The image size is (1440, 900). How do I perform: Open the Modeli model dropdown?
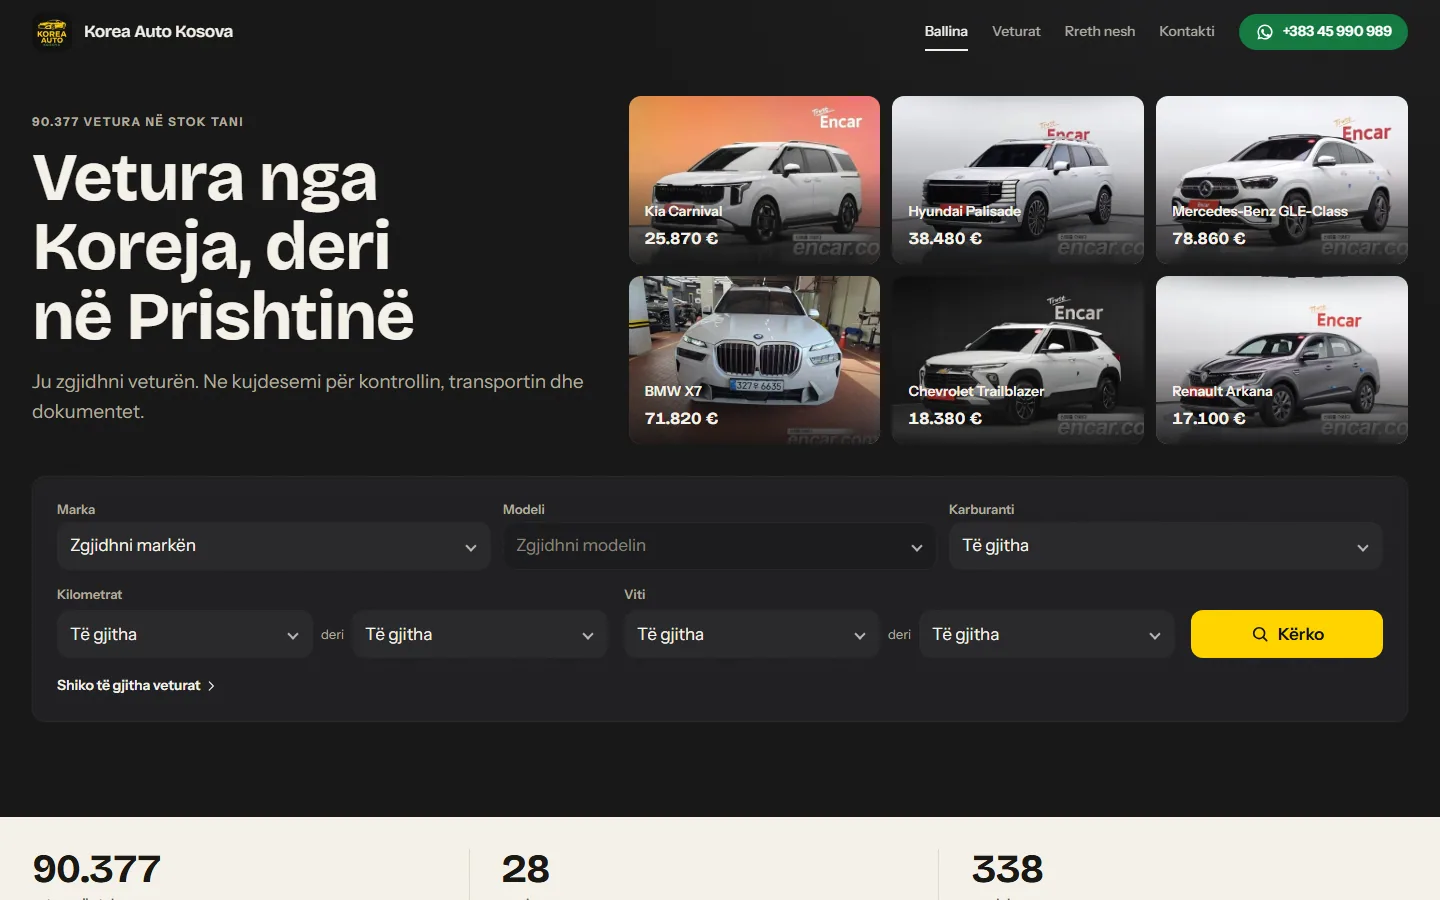(x=719, y=546)
